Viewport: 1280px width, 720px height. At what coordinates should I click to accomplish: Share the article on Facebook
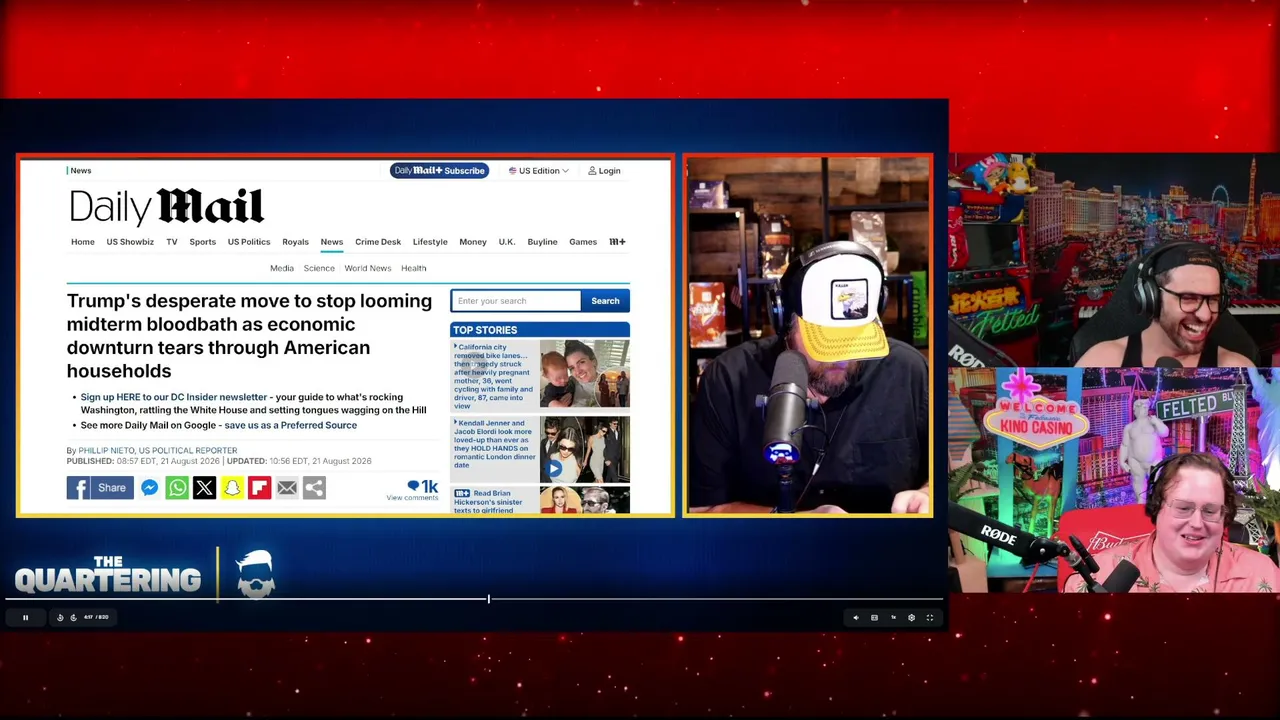pyautogui.click(x=100, y=488)
